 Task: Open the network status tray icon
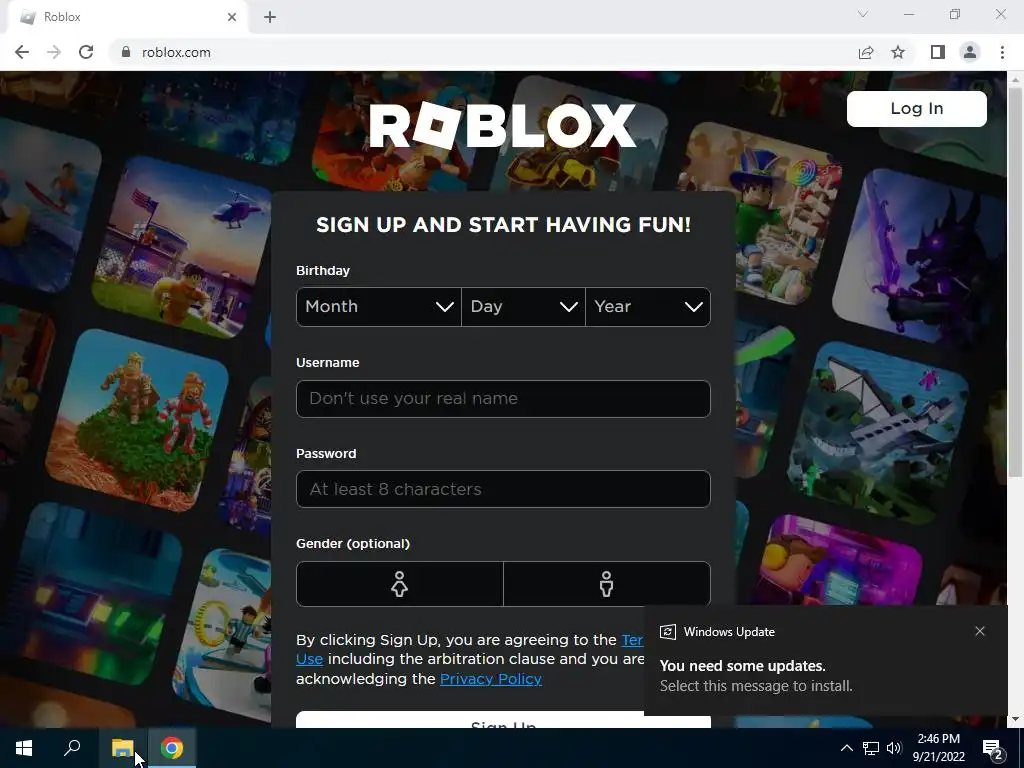tap(871, 748)
